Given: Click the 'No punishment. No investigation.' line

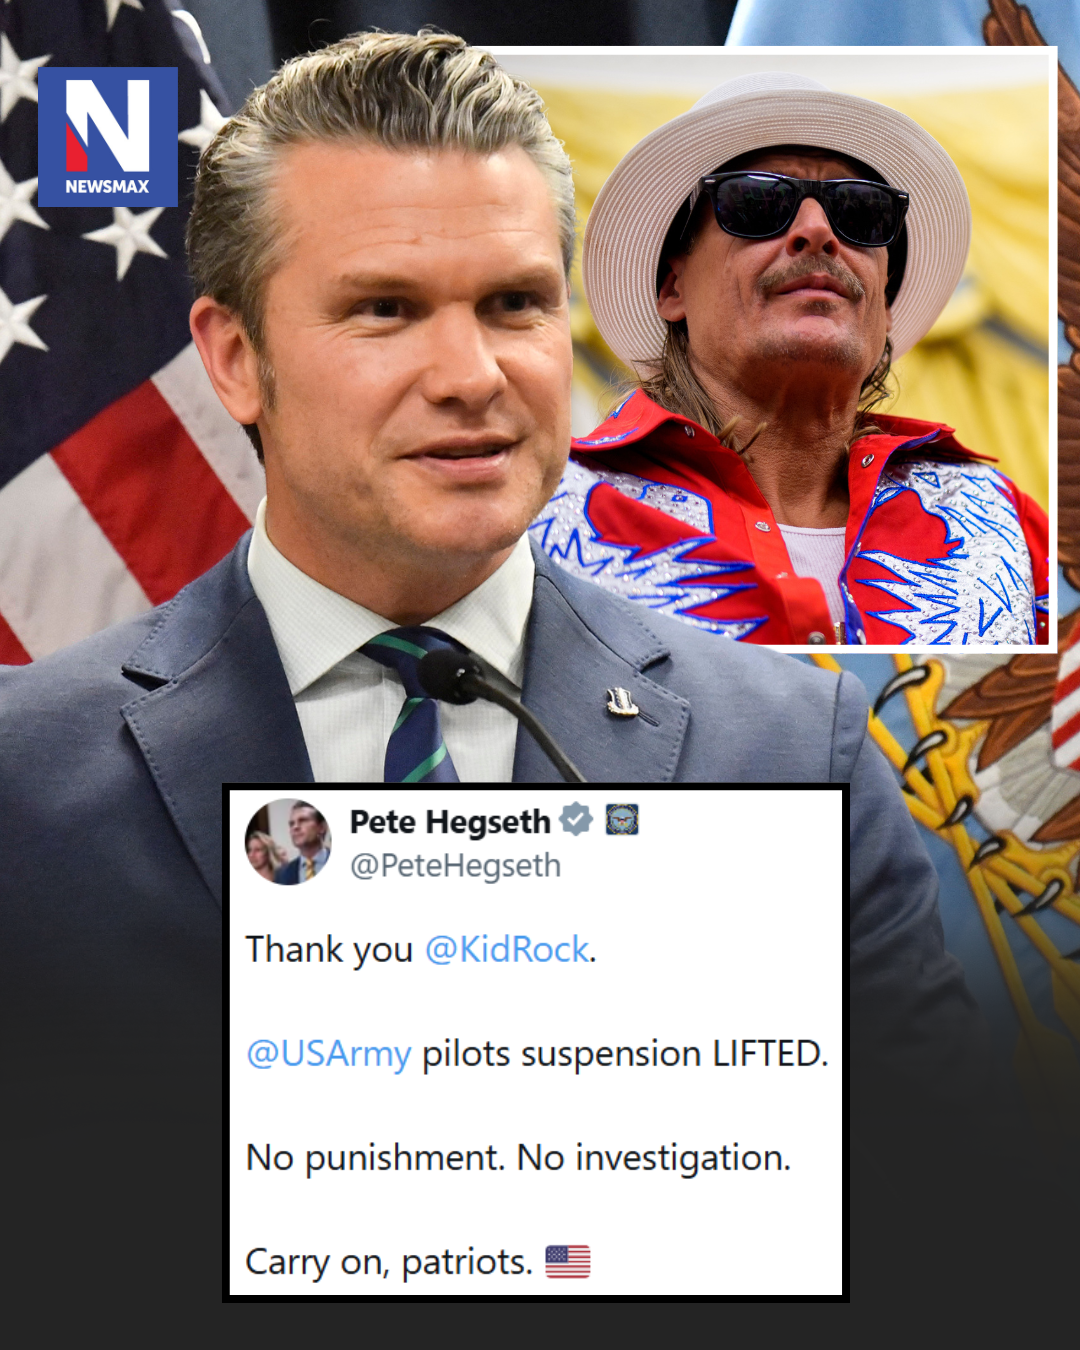Looking at the screenshot, I should pos(518,1158).
